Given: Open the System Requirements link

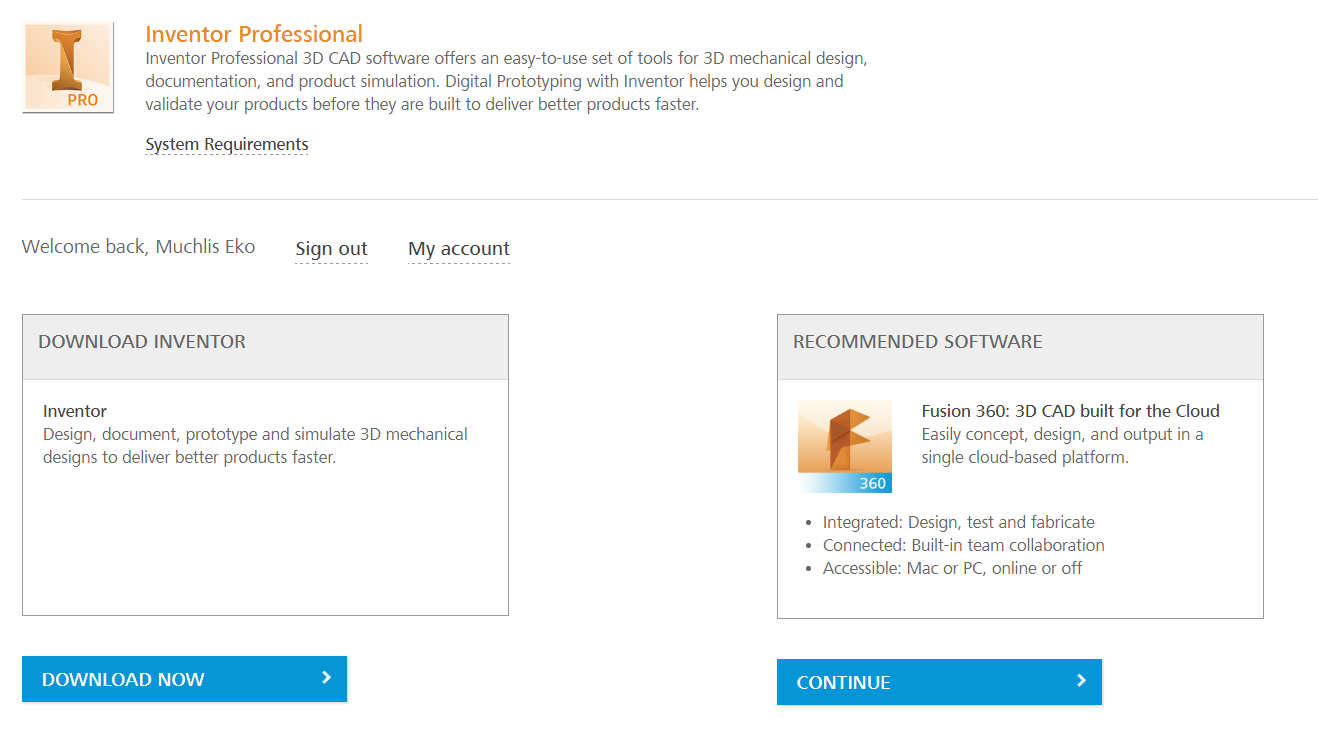Looking at the screenshot, I should pos(226,144).
